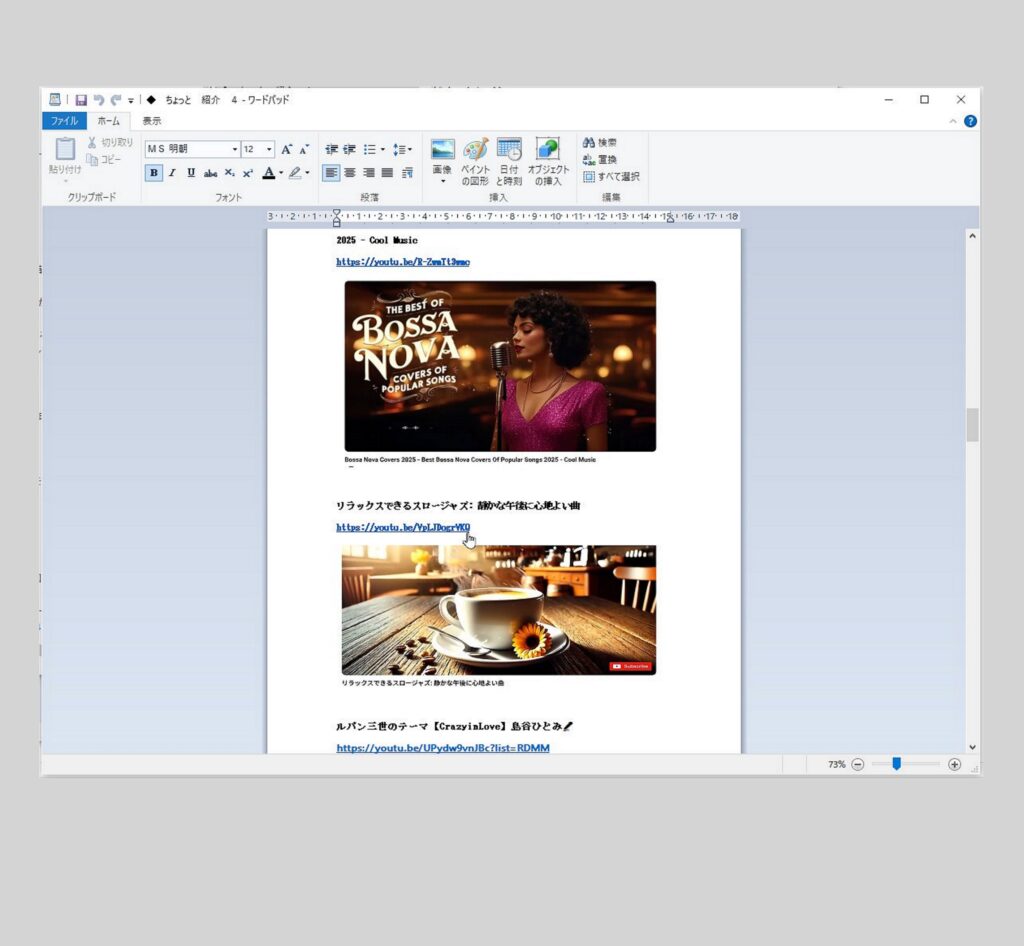Click the 貼り付け paste icon
1024x946 pixels.
pos(65,149)
